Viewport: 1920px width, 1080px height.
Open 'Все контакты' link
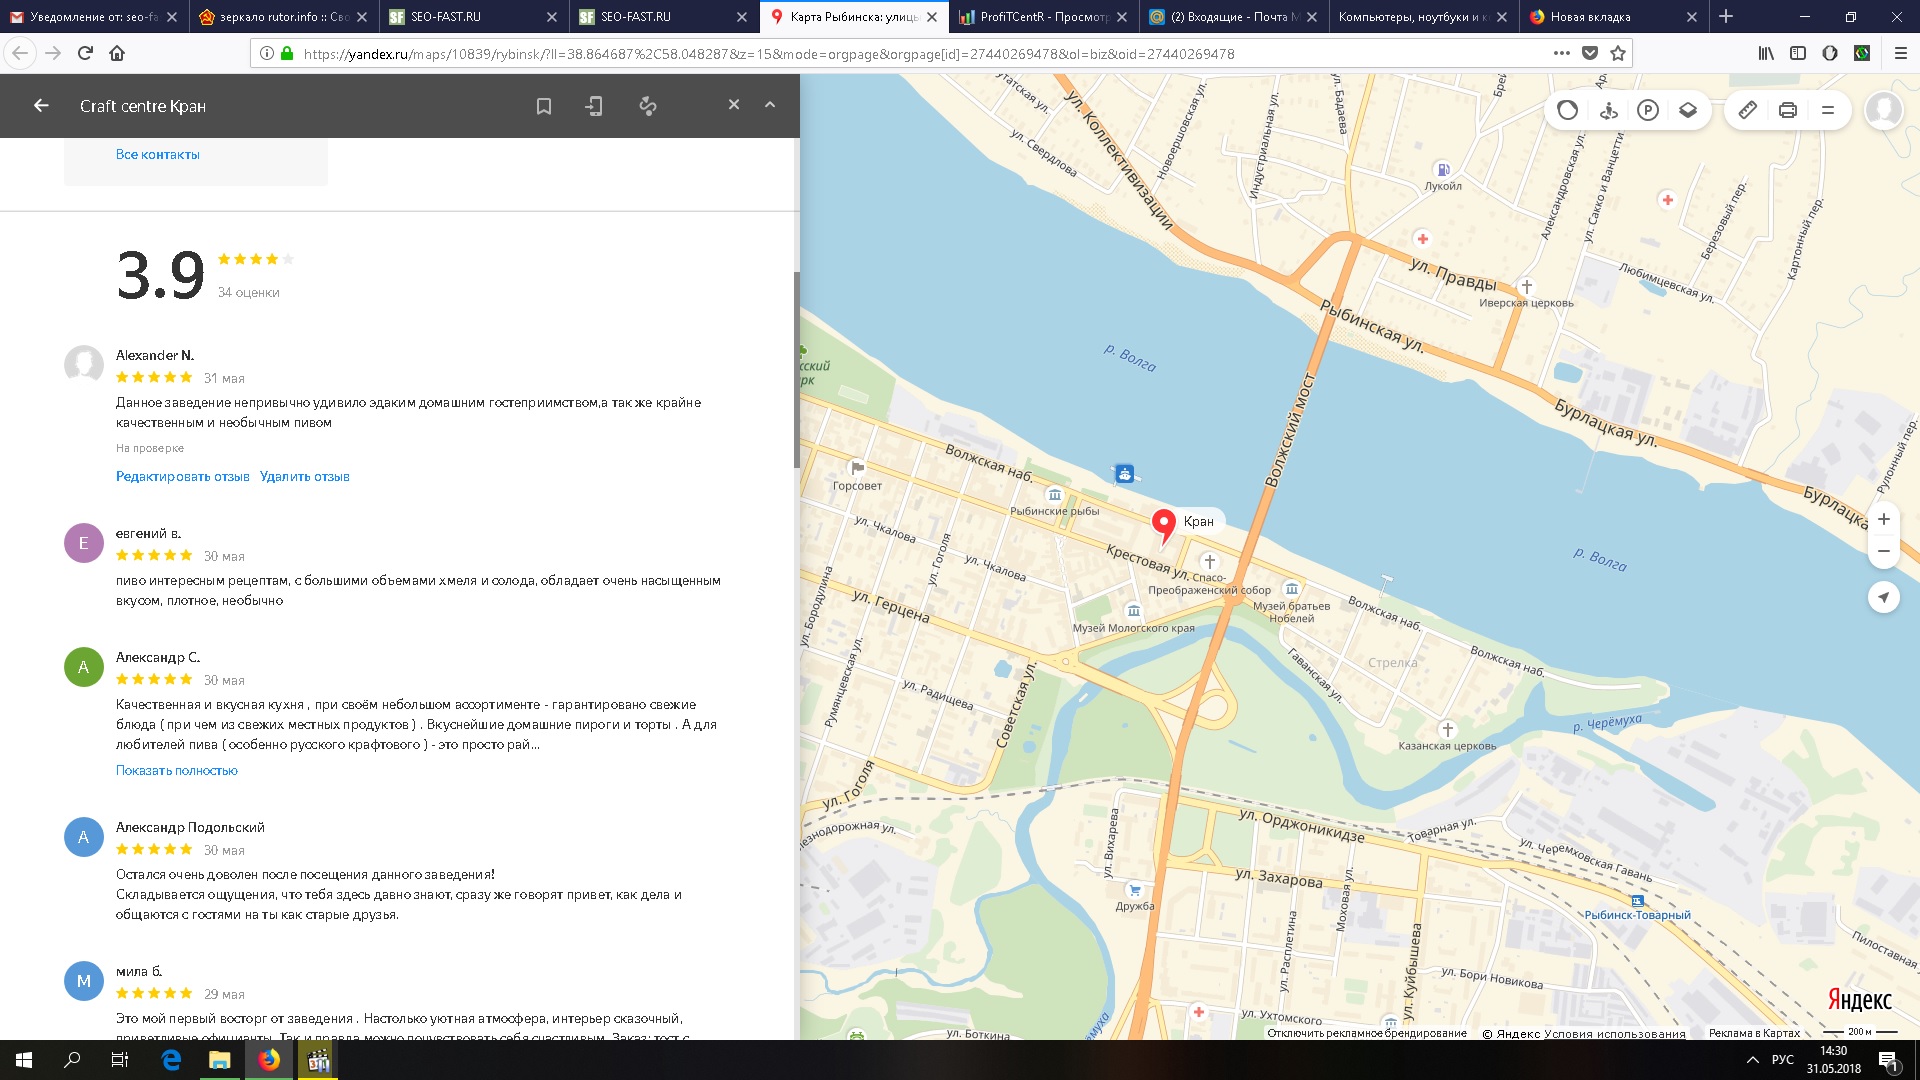(x=158, y=155)
